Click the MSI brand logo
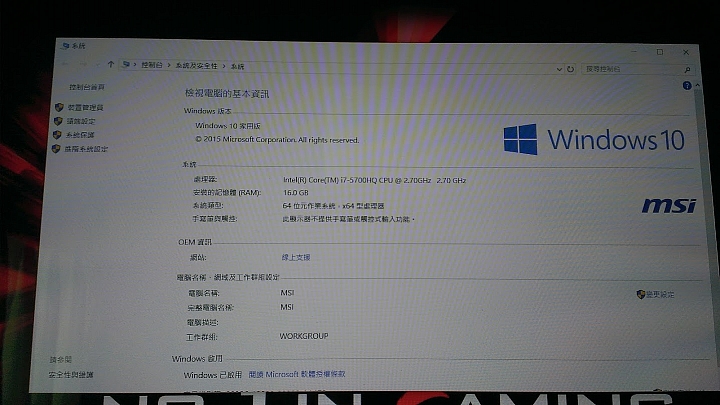Screen dimensions: 720x405 click(x=669, y=206)
